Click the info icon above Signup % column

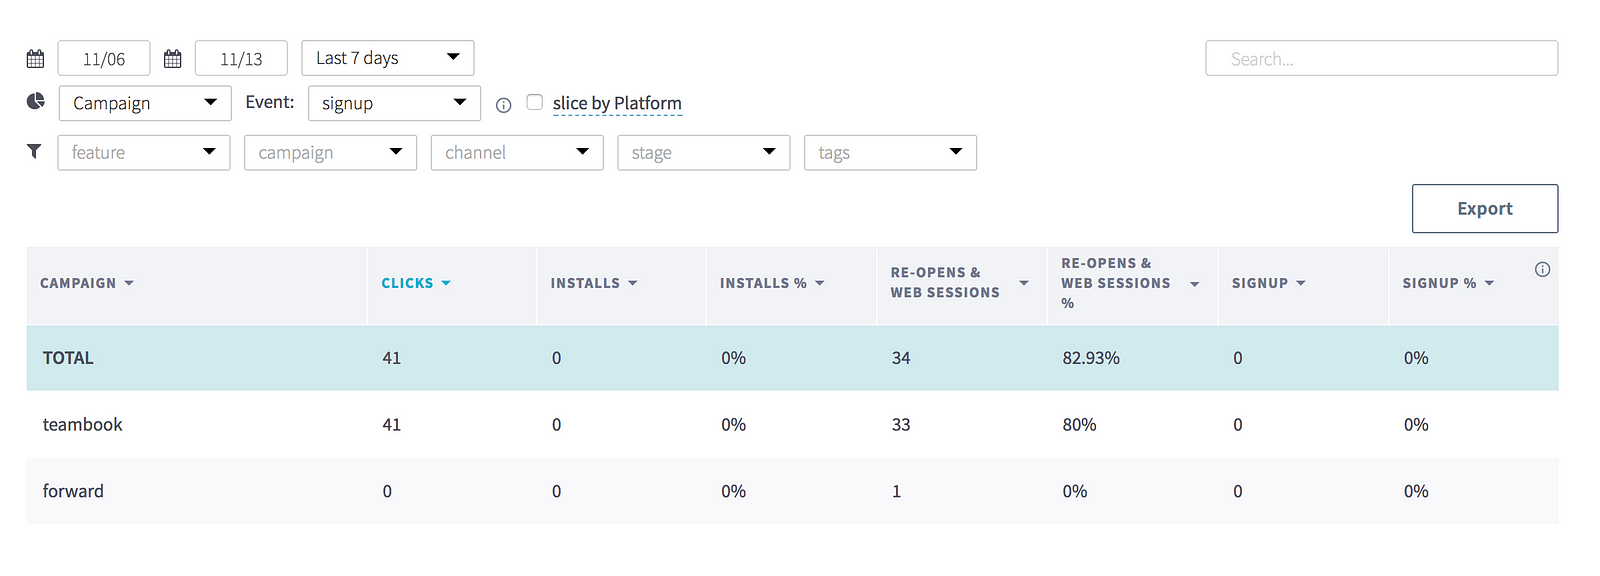[x=1542, y=269]
